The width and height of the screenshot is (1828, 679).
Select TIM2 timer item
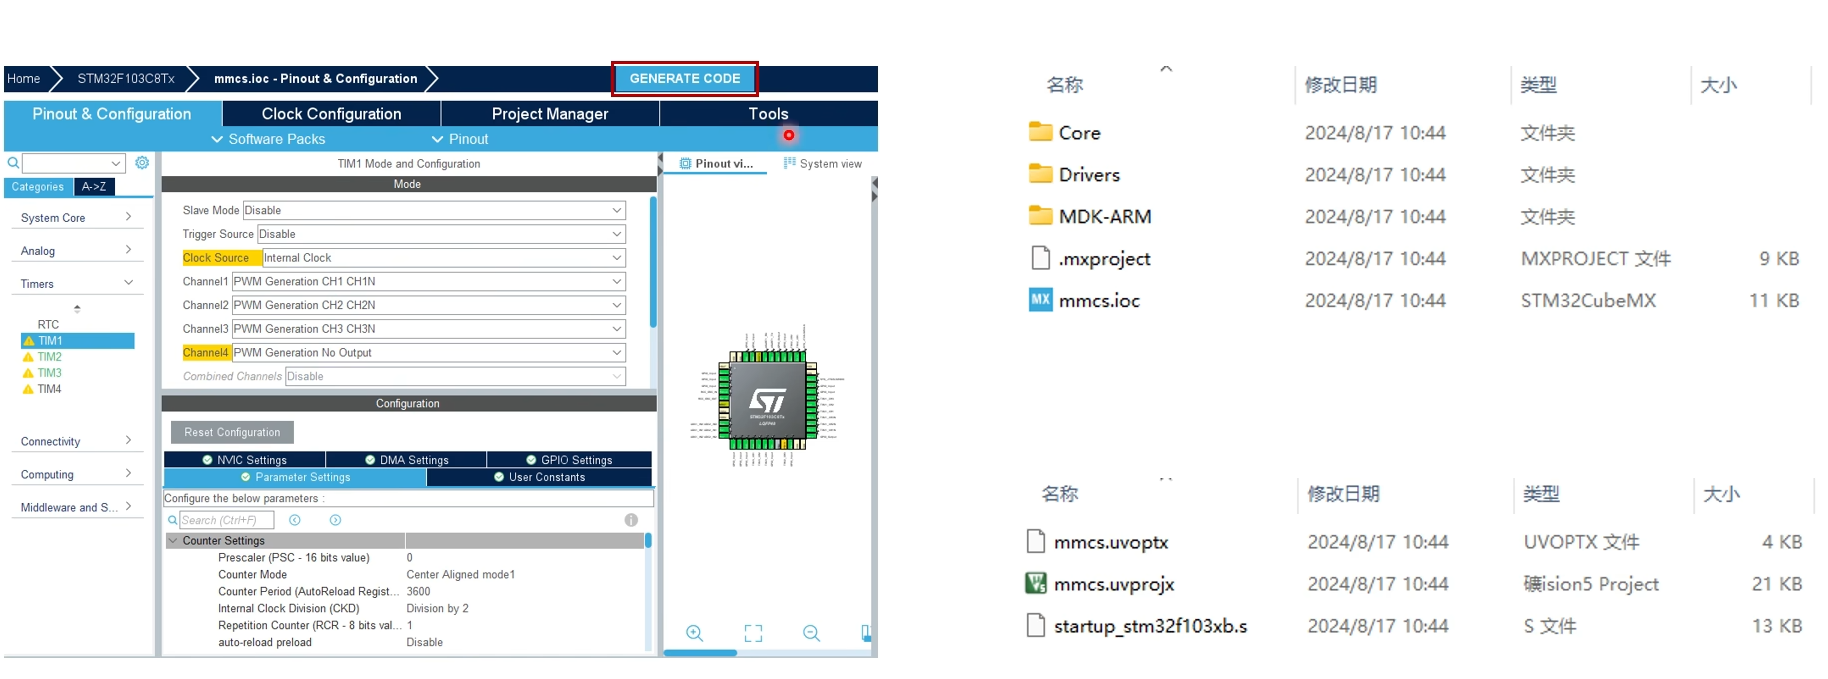point(49,357)
